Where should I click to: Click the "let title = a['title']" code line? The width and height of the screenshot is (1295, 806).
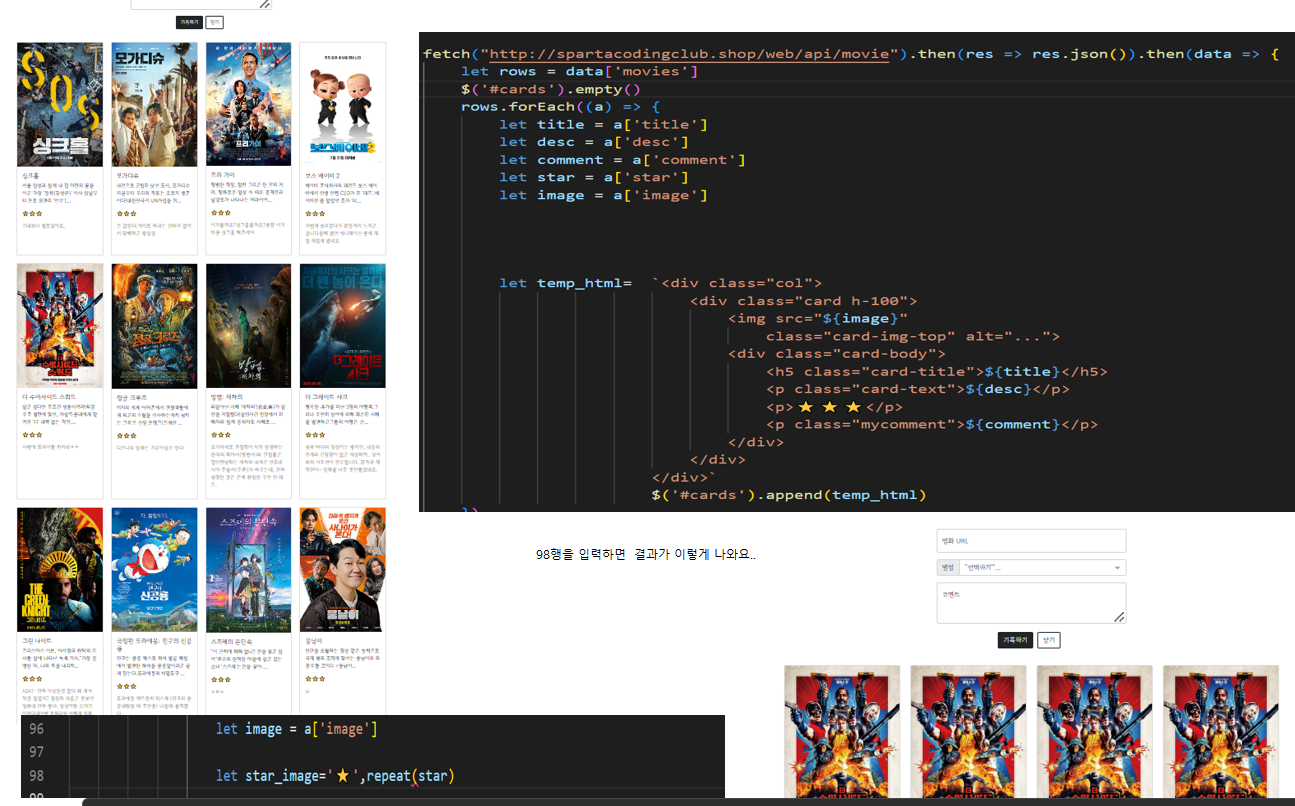point(604,124)
